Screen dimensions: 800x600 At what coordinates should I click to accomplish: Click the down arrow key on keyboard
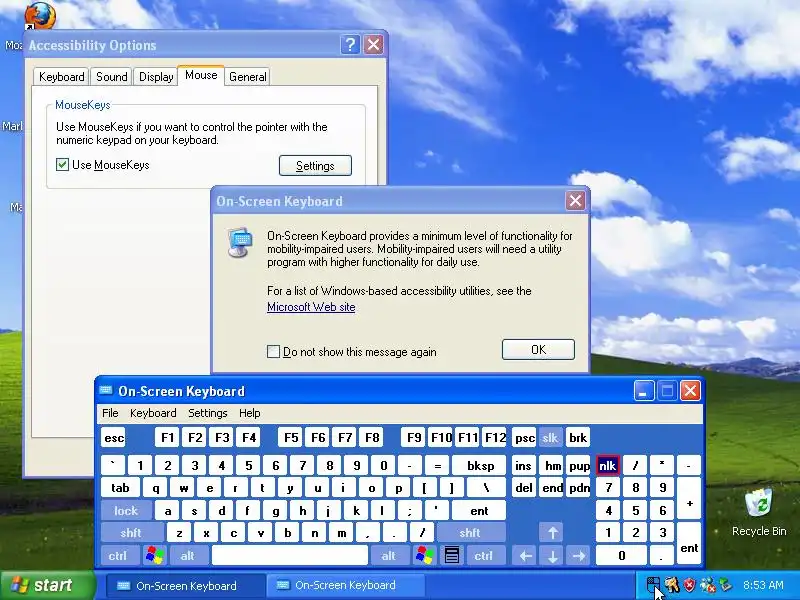click(552, 555)
